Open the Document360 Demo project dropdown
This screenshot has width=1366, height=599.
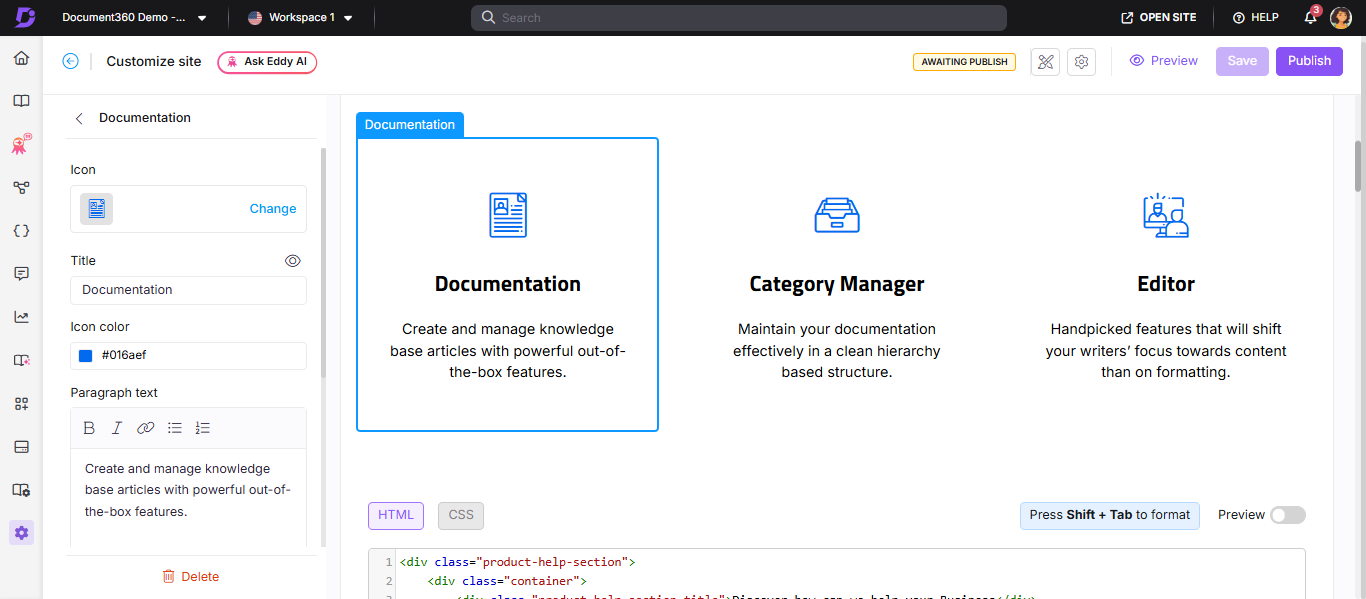click(134, 18)
